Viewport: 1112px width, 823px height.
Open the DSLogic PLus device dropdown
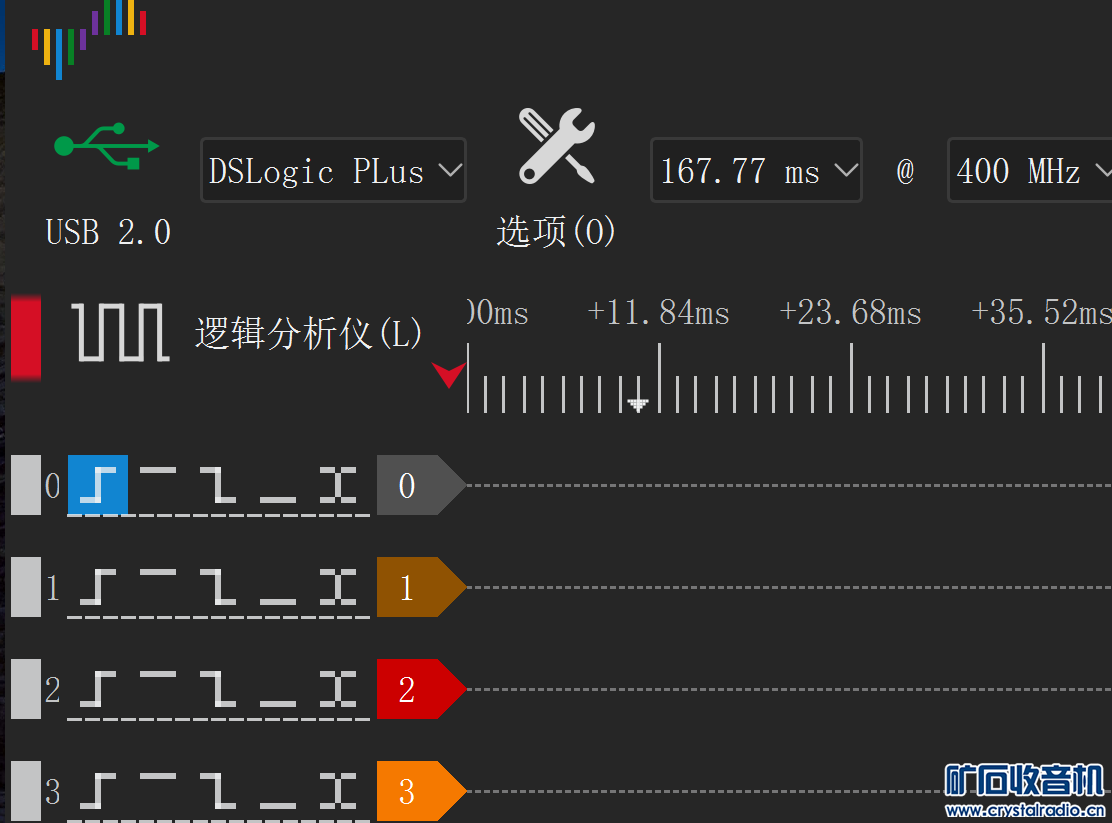click(333, 170)
